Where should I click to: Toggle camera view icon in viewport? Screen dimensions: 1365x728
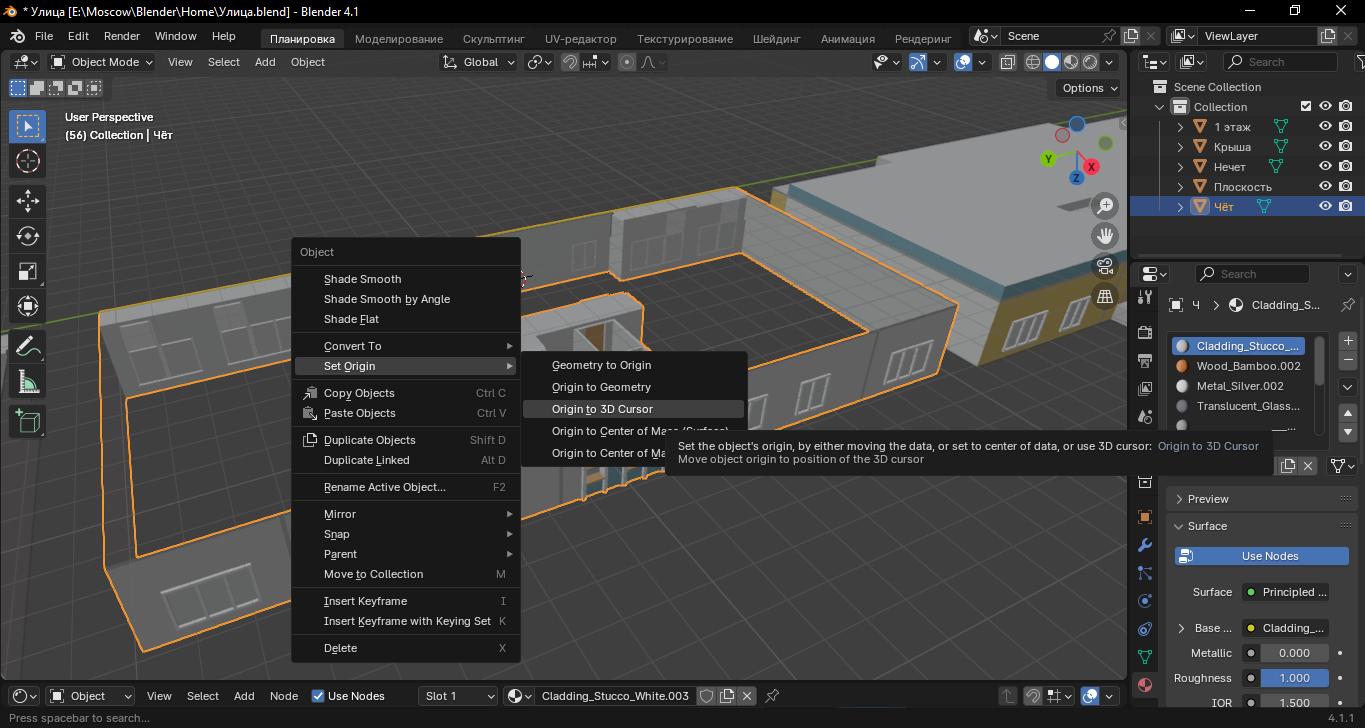tap(1105, 266)
